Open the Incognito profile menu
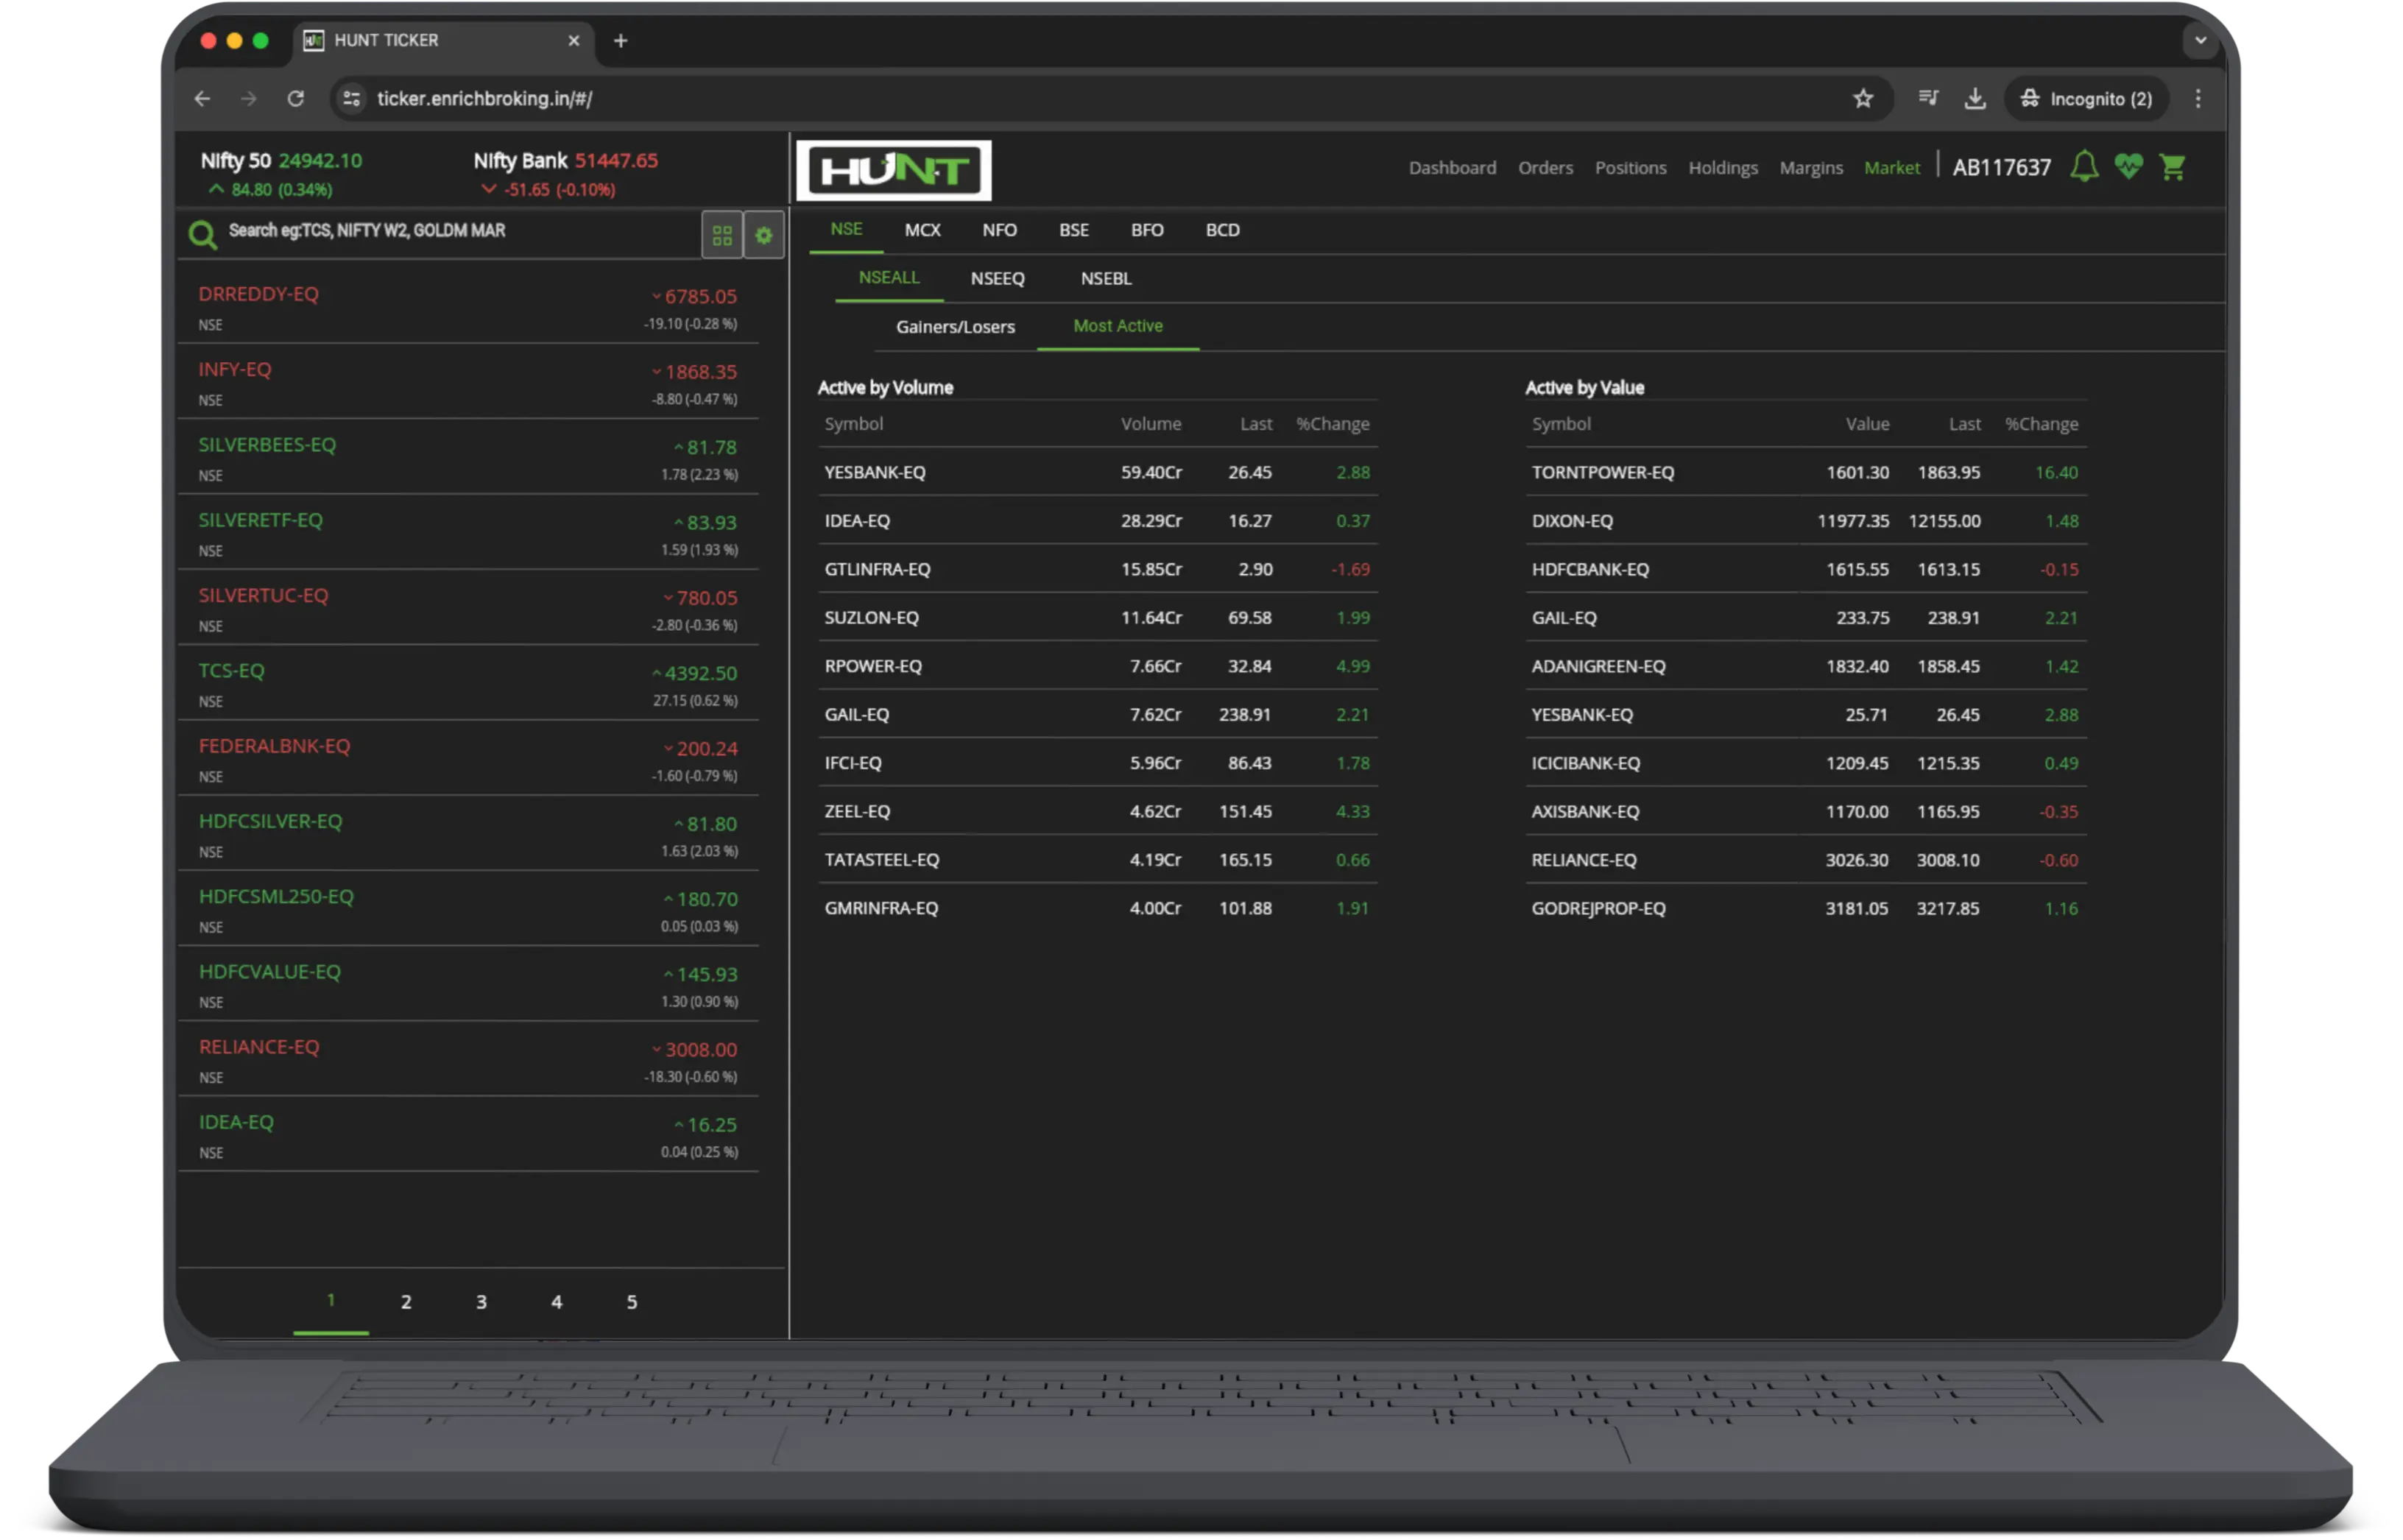Screen dimensions: 2403x1540 pos(2086,98)
